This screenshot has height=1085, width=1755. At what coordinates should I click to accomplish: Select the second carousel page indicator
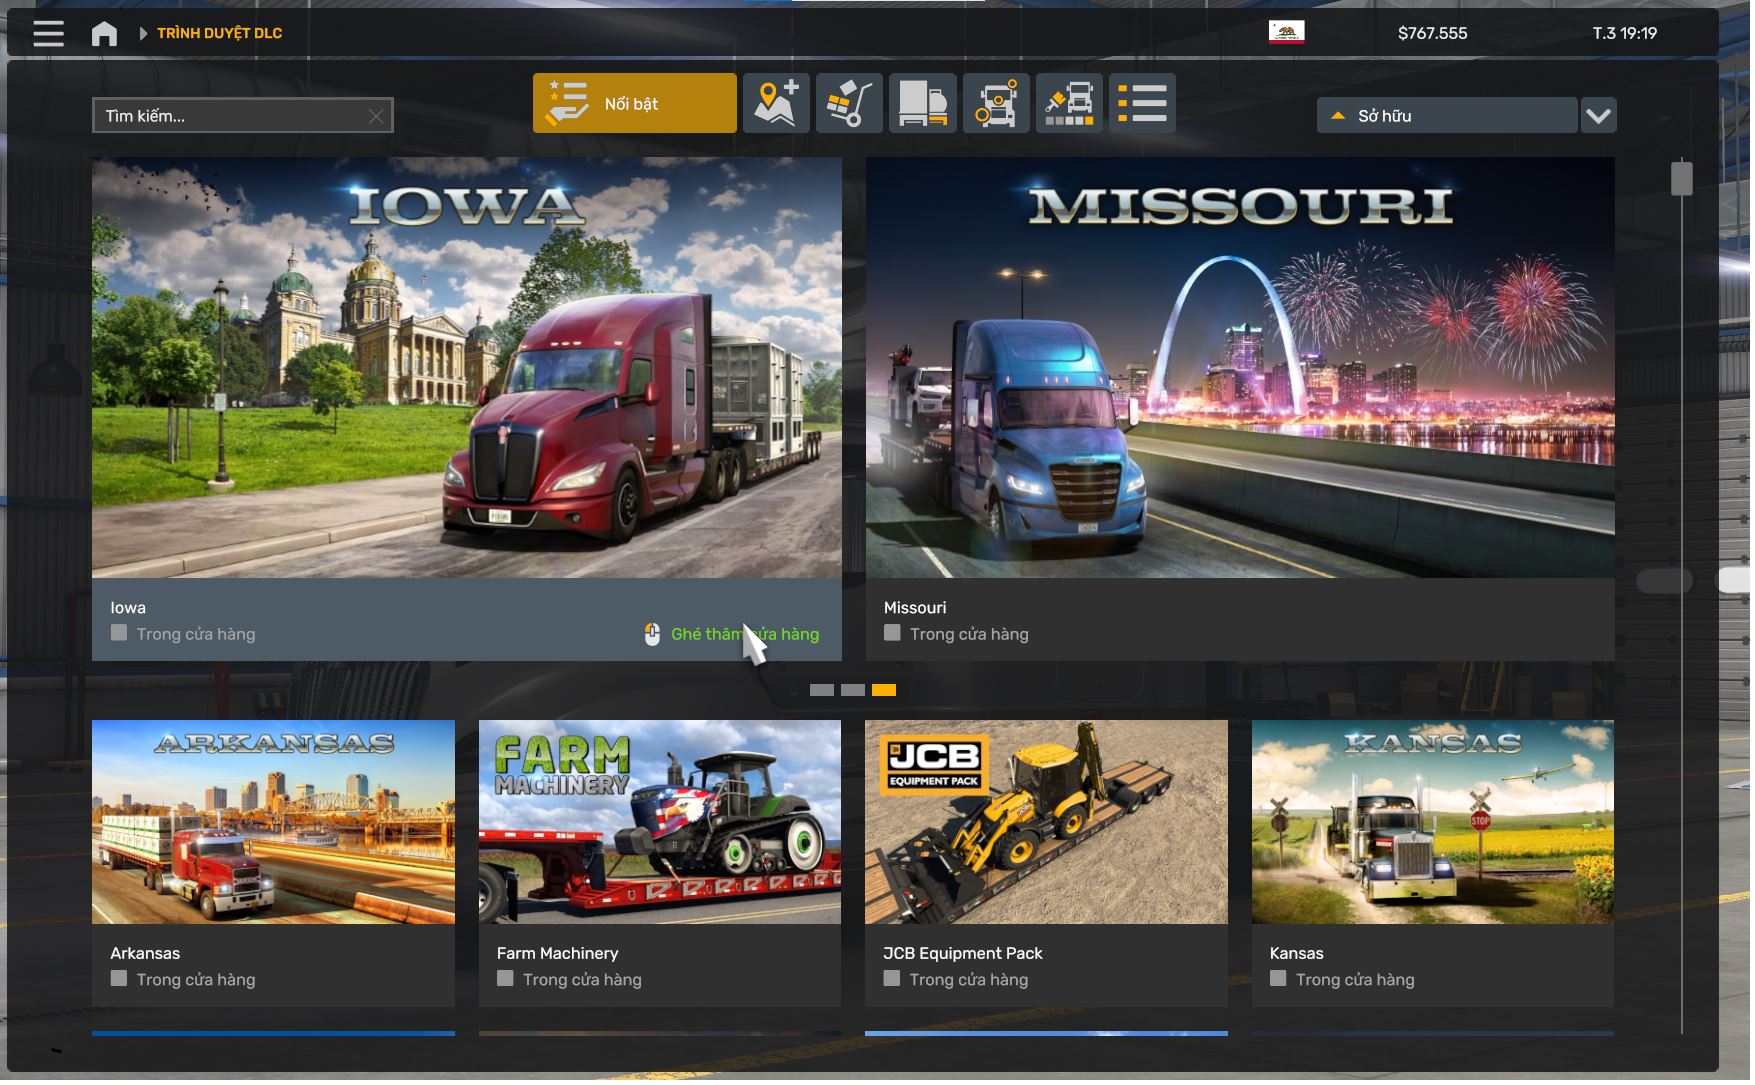[853, 690]
